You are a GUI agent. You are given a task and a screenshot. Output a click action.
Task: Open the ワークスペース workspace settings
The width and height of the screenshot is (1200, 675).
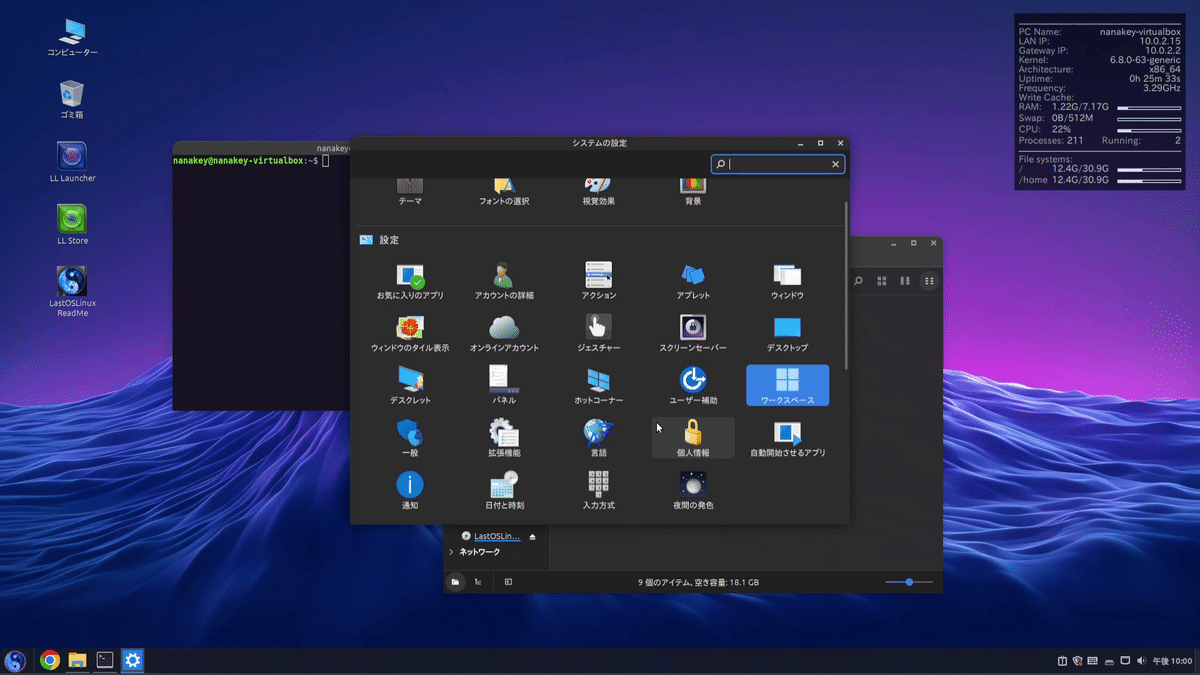pos(787,385)
